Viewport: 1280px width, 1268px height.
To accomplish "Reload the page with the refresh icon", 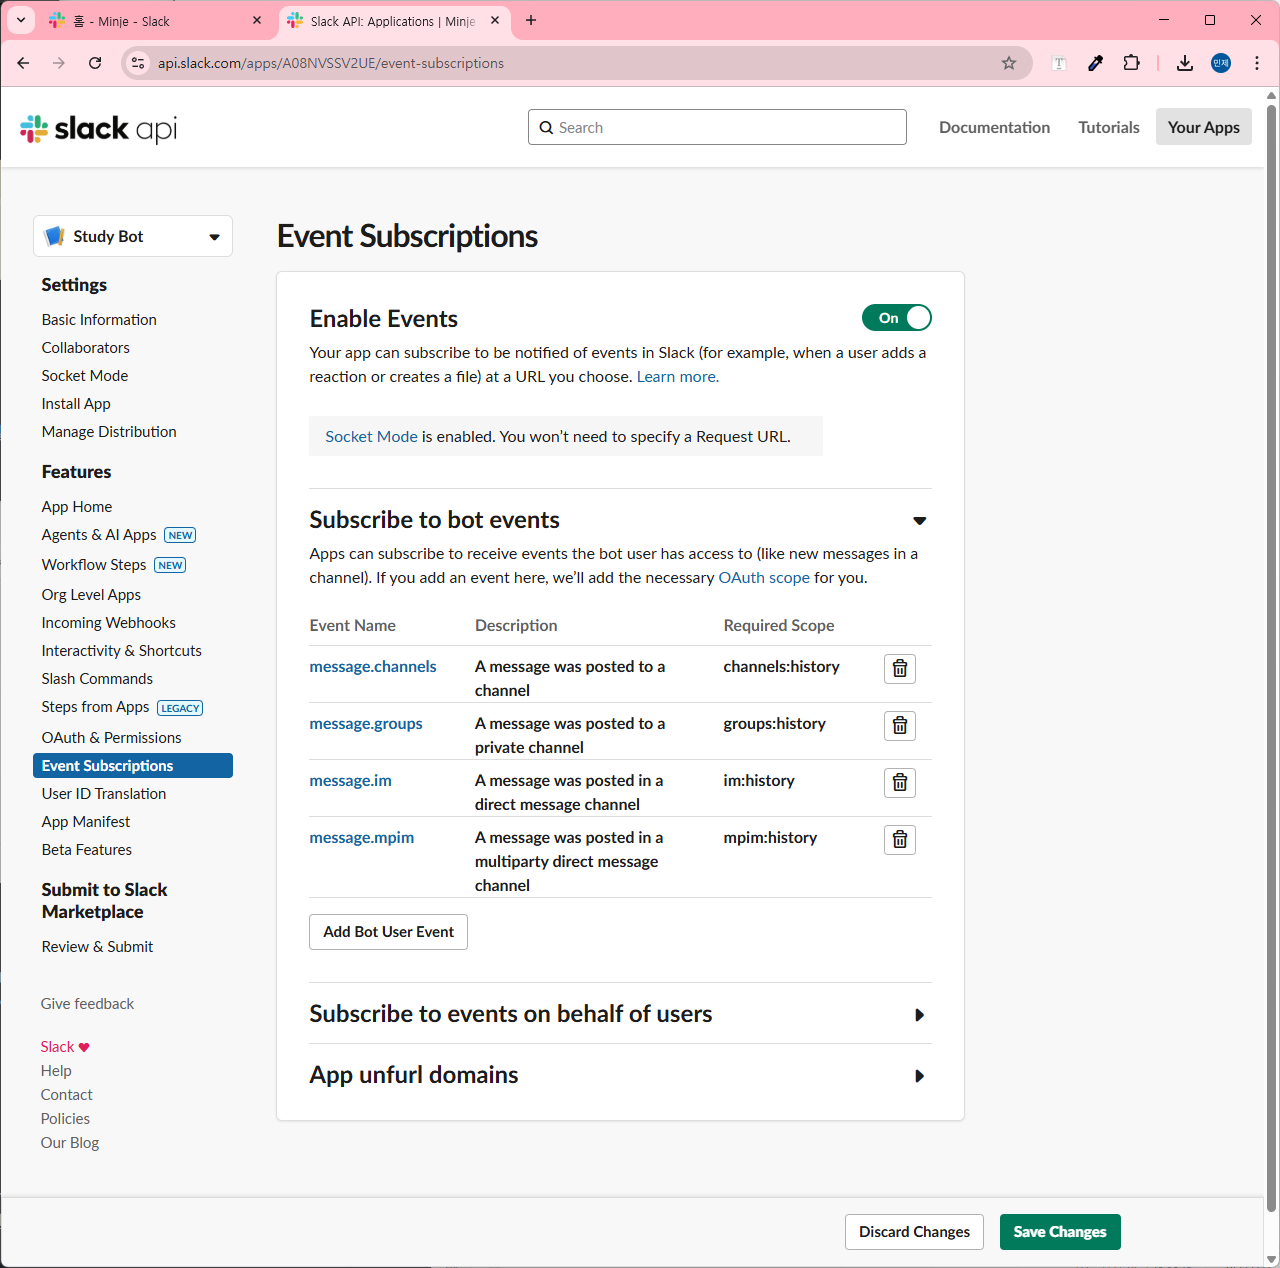I will click(95, 63).
